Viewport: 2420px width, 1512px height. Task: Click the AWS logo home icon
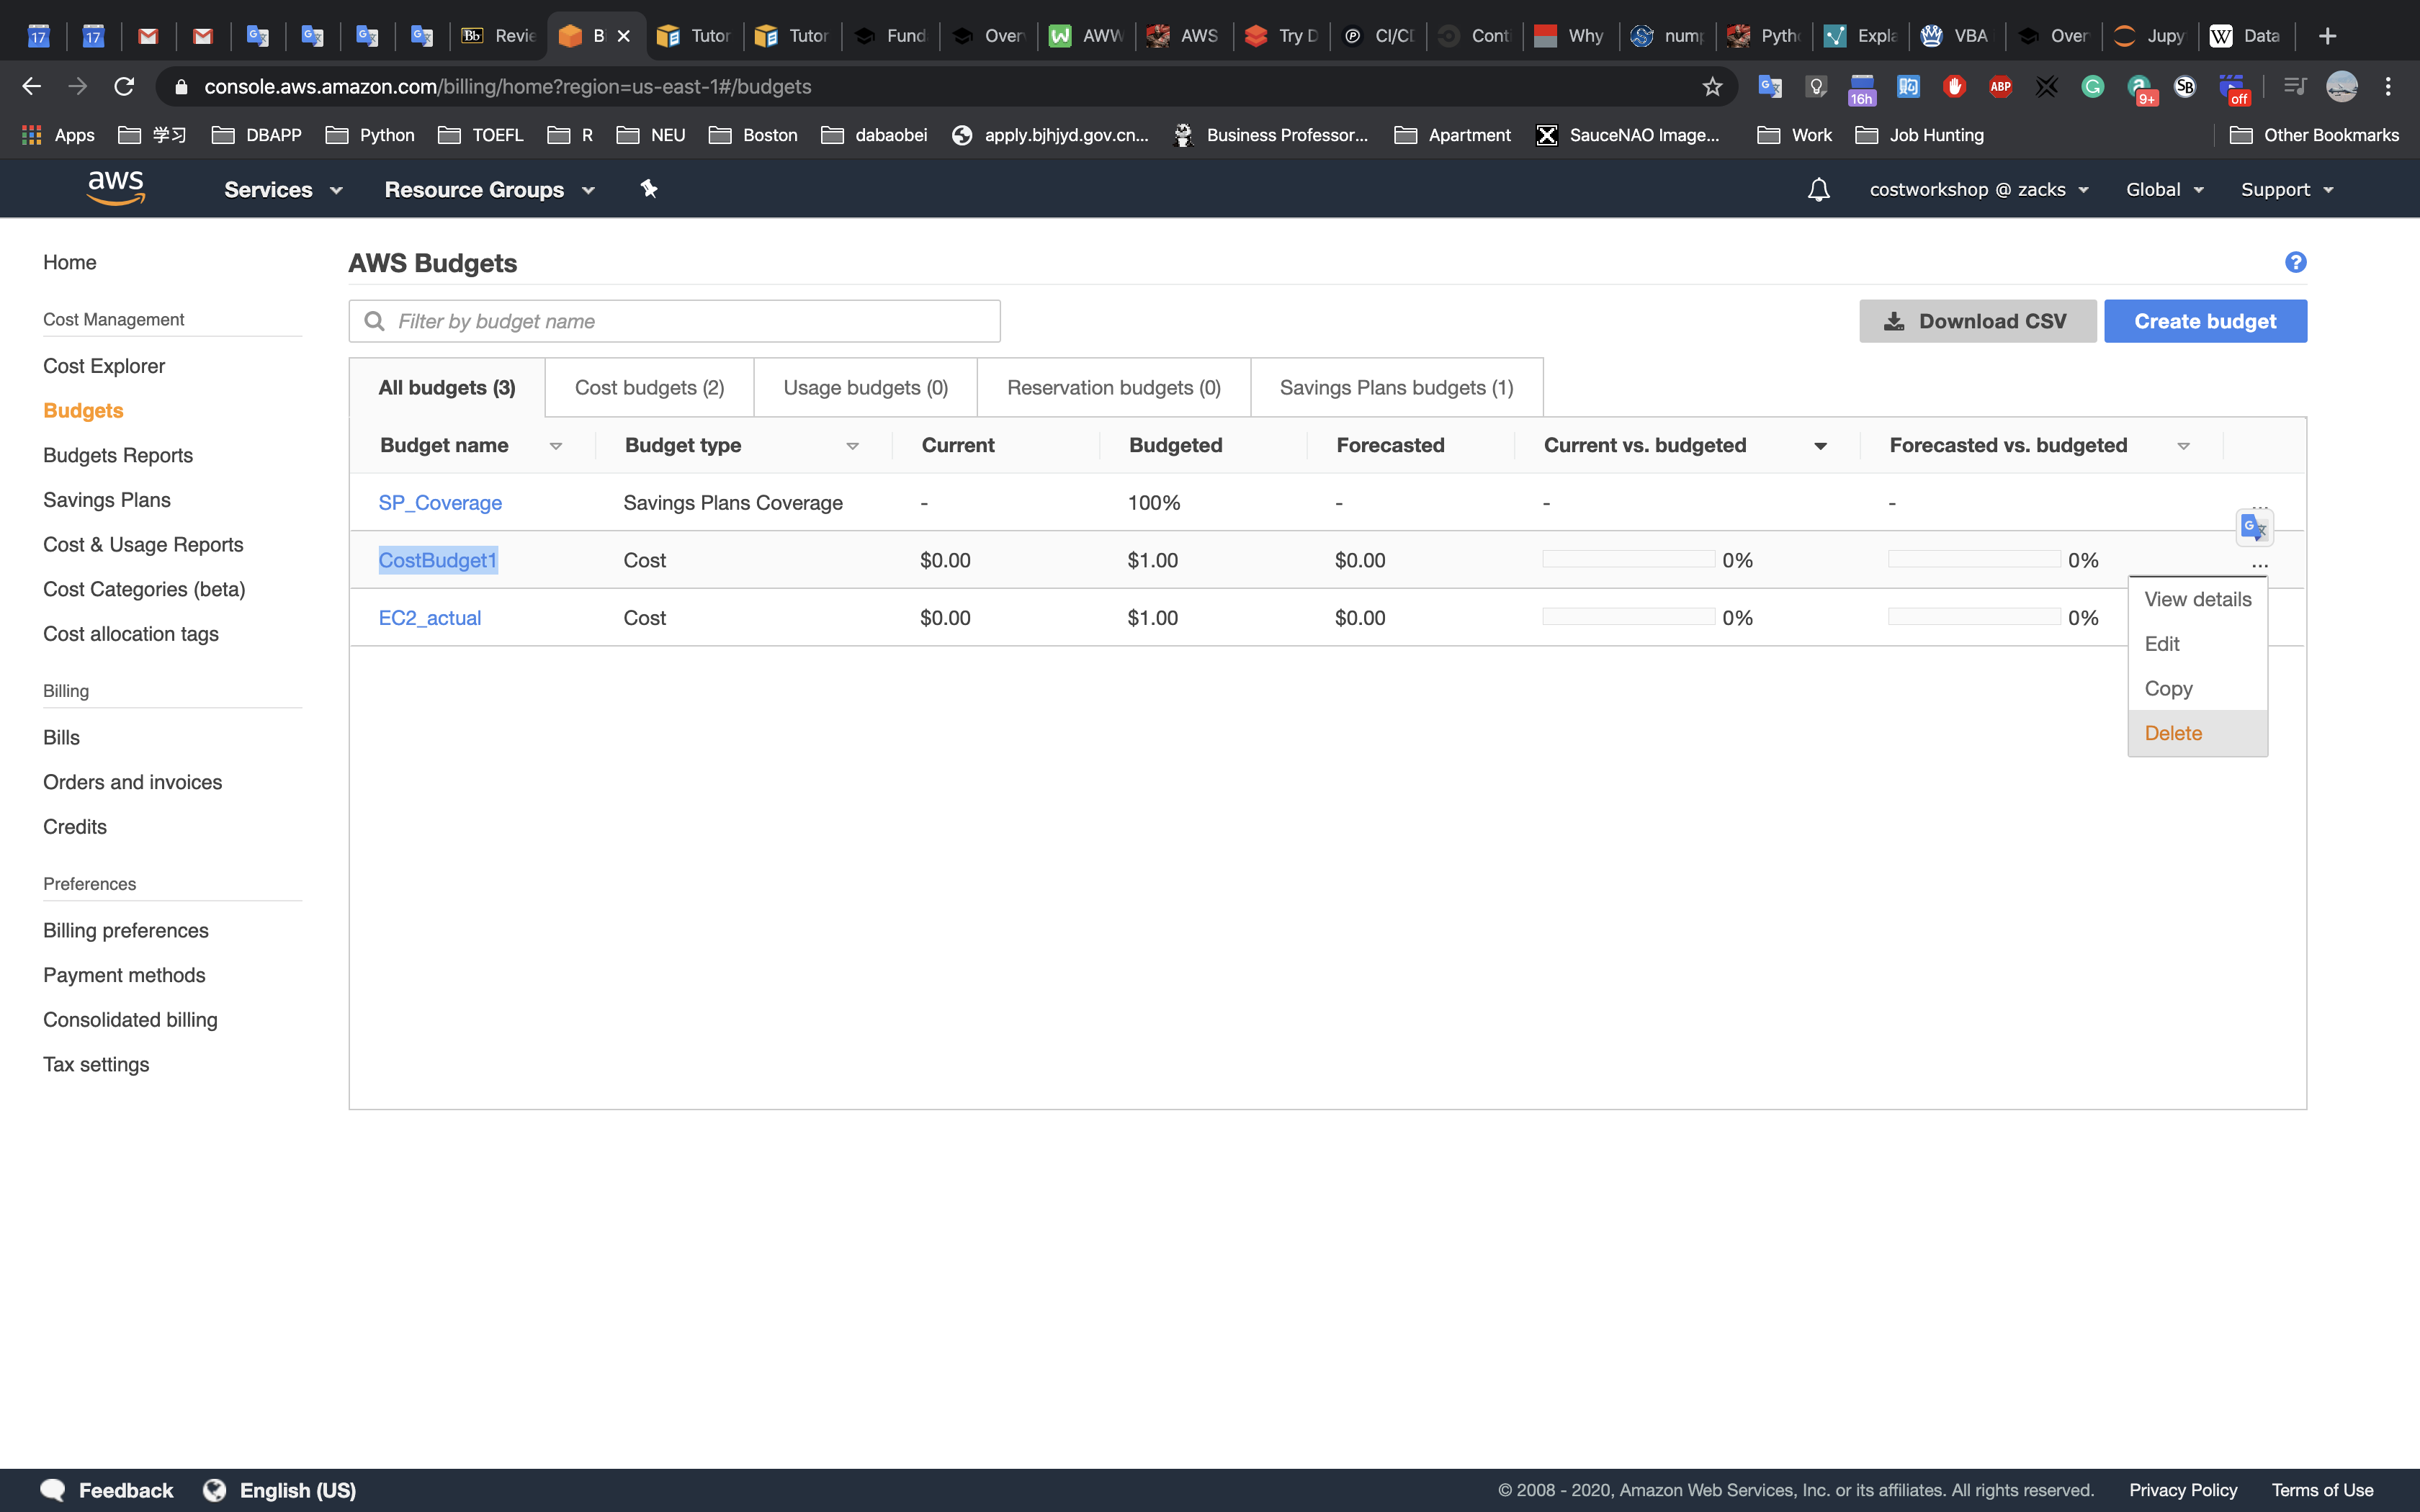[x=116, y=187]
